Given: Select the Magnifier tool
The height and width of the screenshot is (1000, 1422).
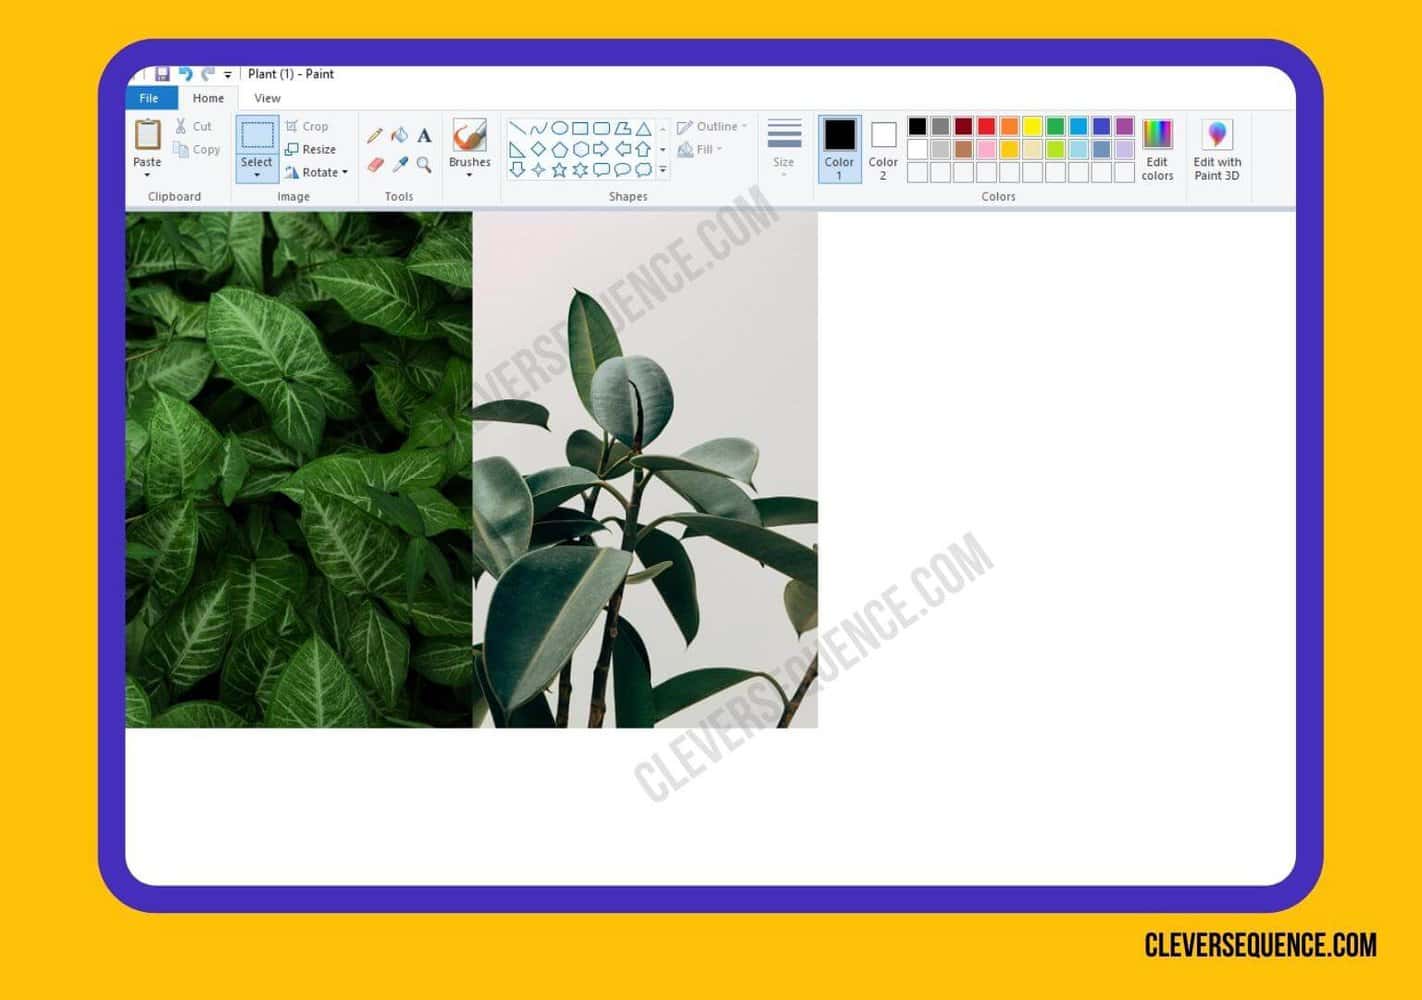Looking at the screenshot, I should [423, 166].
